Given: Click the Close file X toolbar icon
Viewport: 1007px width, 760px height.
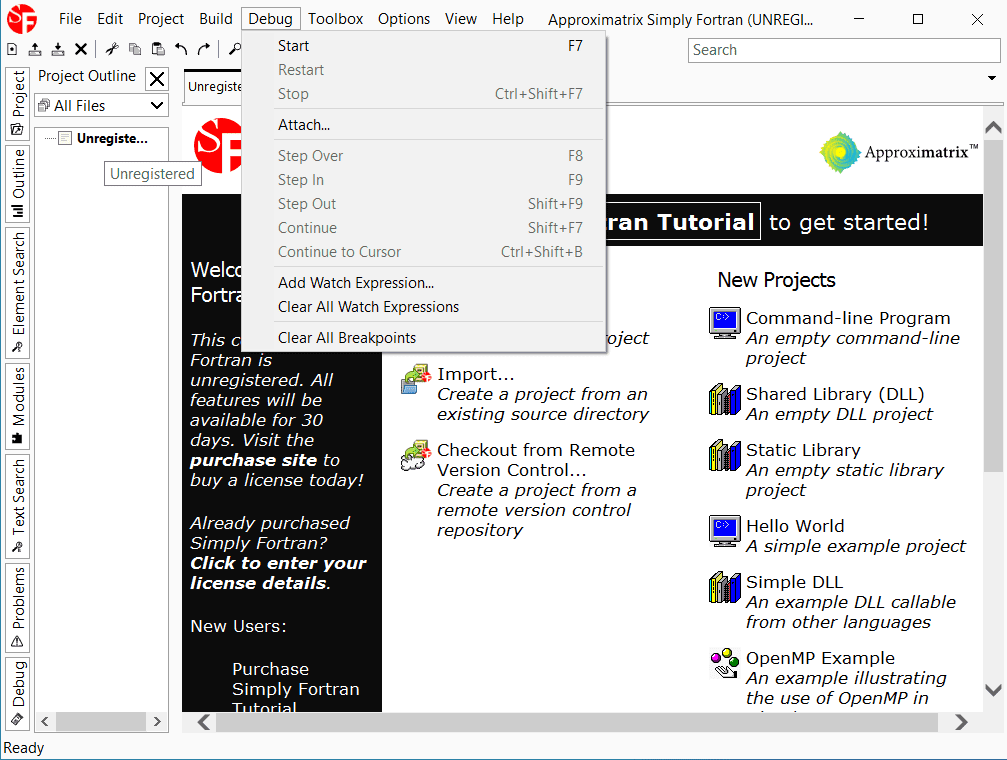Looking at the screenshot, I should pos(81,49).
